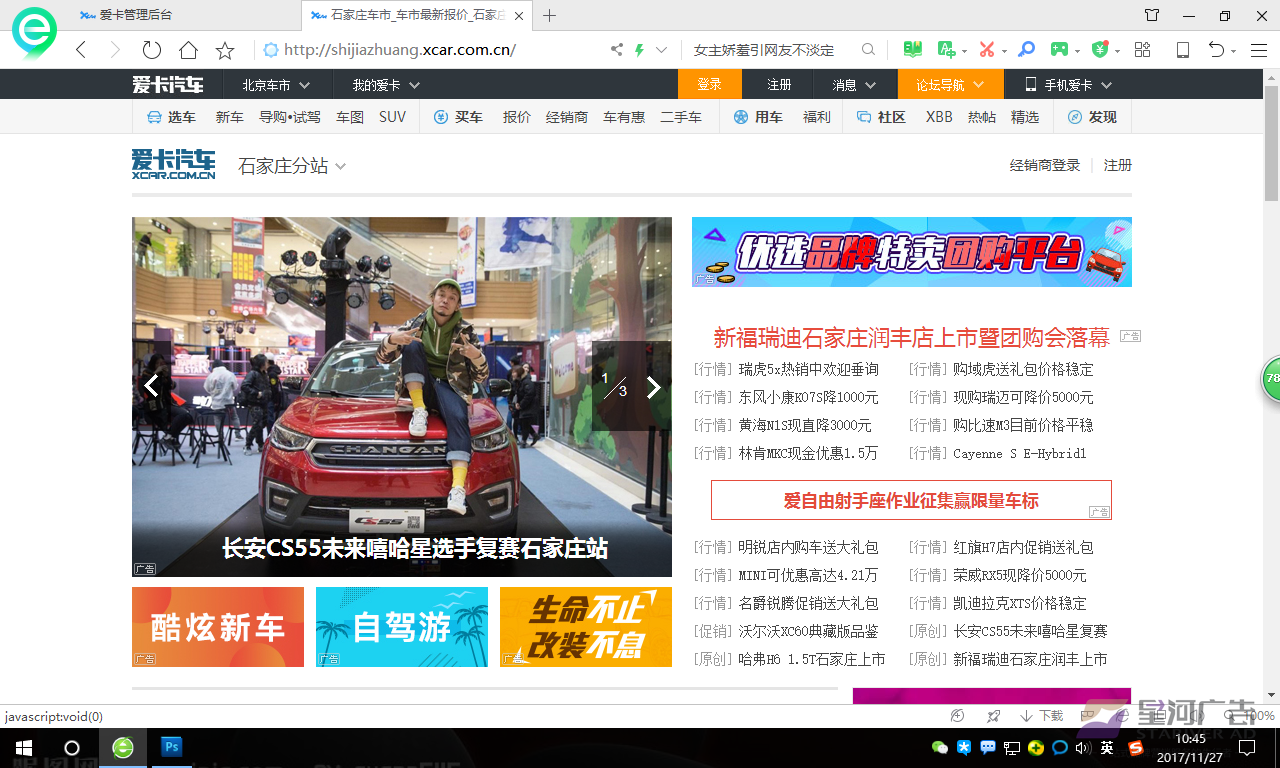Viewport: 1280px width, 768px height.
Task: Click the volume speaker tray icon
Action: click(x=1083, y=747)
